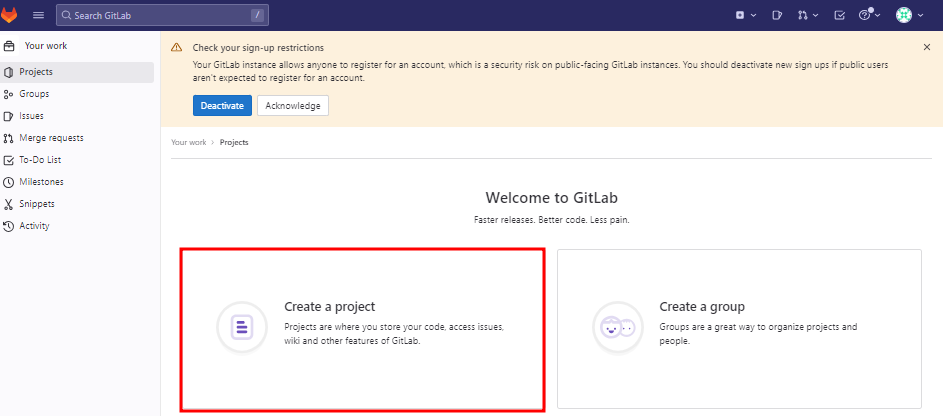Open the hamburger main menu
The width and height of the screenshot is (943, 416).
pos(38,15)
